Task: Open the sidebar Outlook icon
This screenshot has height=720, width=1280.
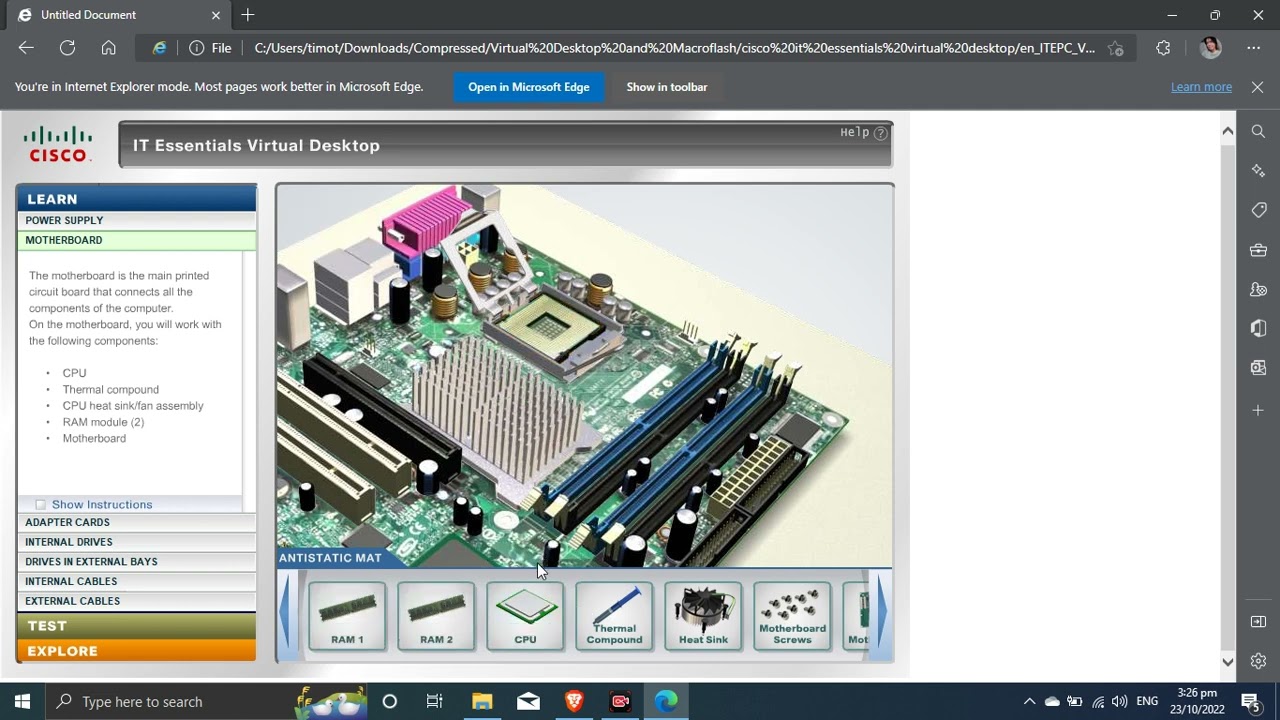Action: pyautogui.click(x=1258, y=367)
